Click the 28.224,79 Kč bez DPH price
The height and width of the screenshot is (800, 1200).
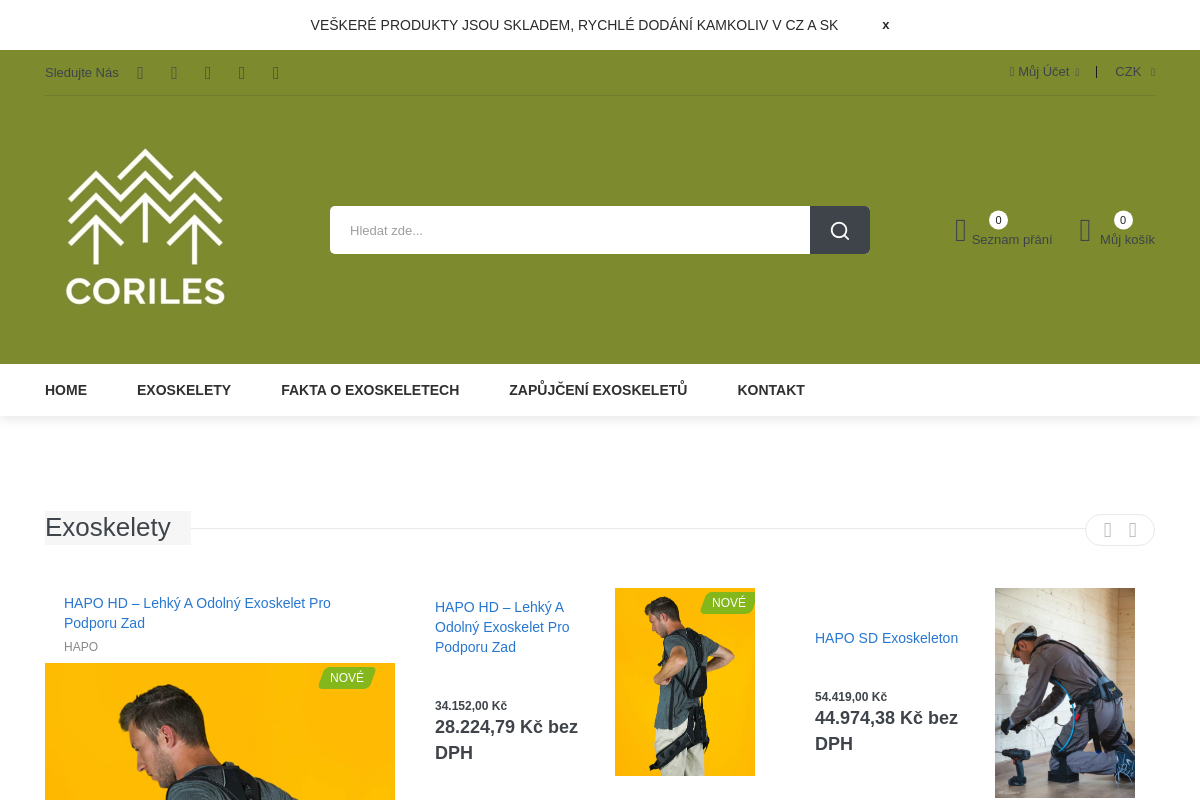coord(506,740)
